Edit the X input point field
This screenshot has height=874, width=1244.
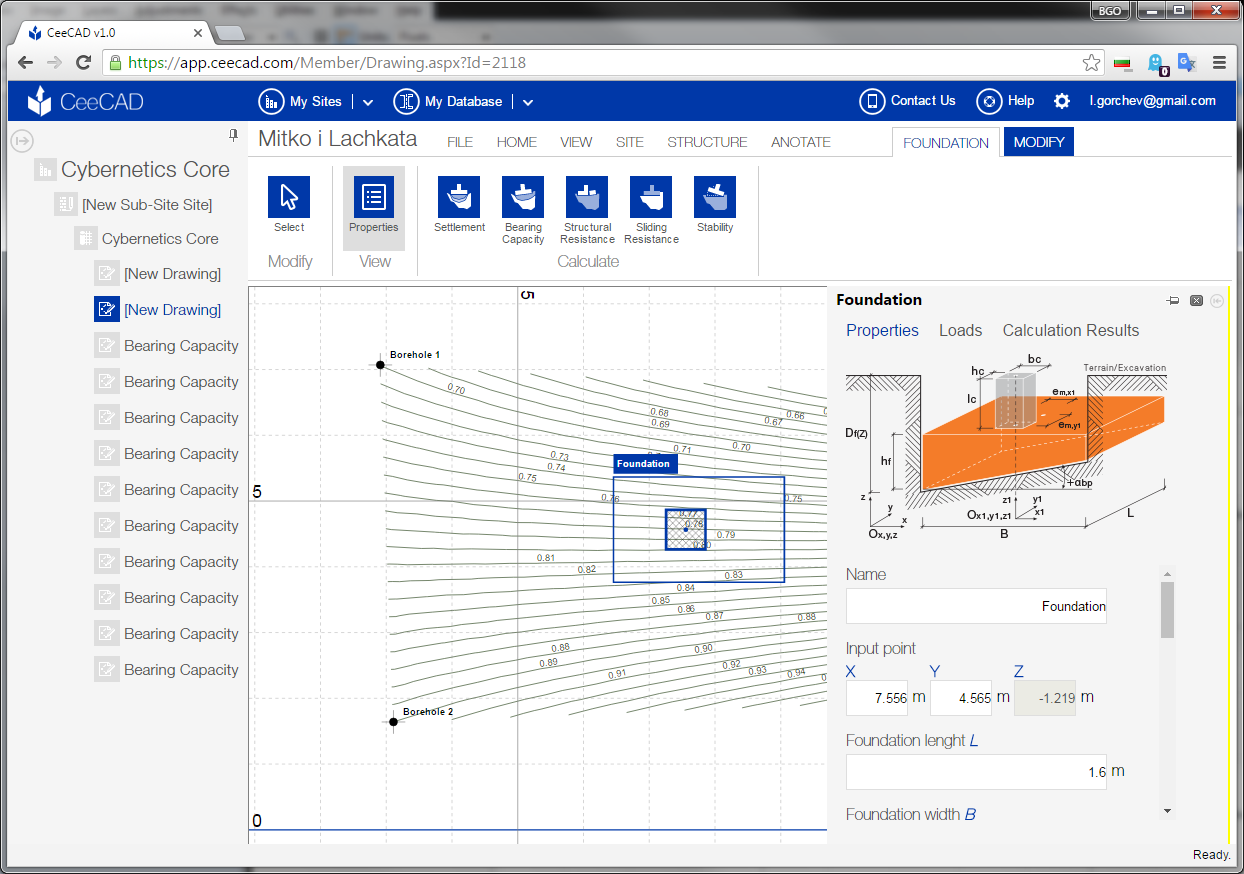876,698
